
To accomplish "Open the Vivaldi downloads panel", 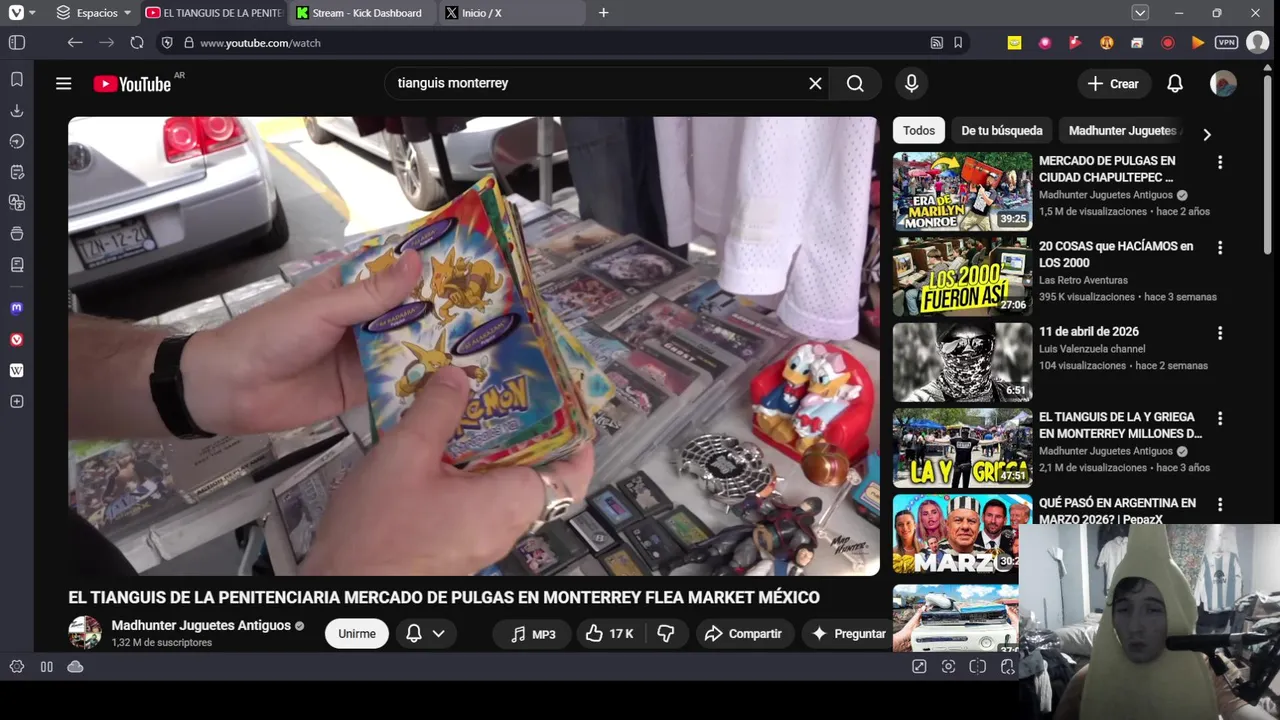I will click(16, 110).
